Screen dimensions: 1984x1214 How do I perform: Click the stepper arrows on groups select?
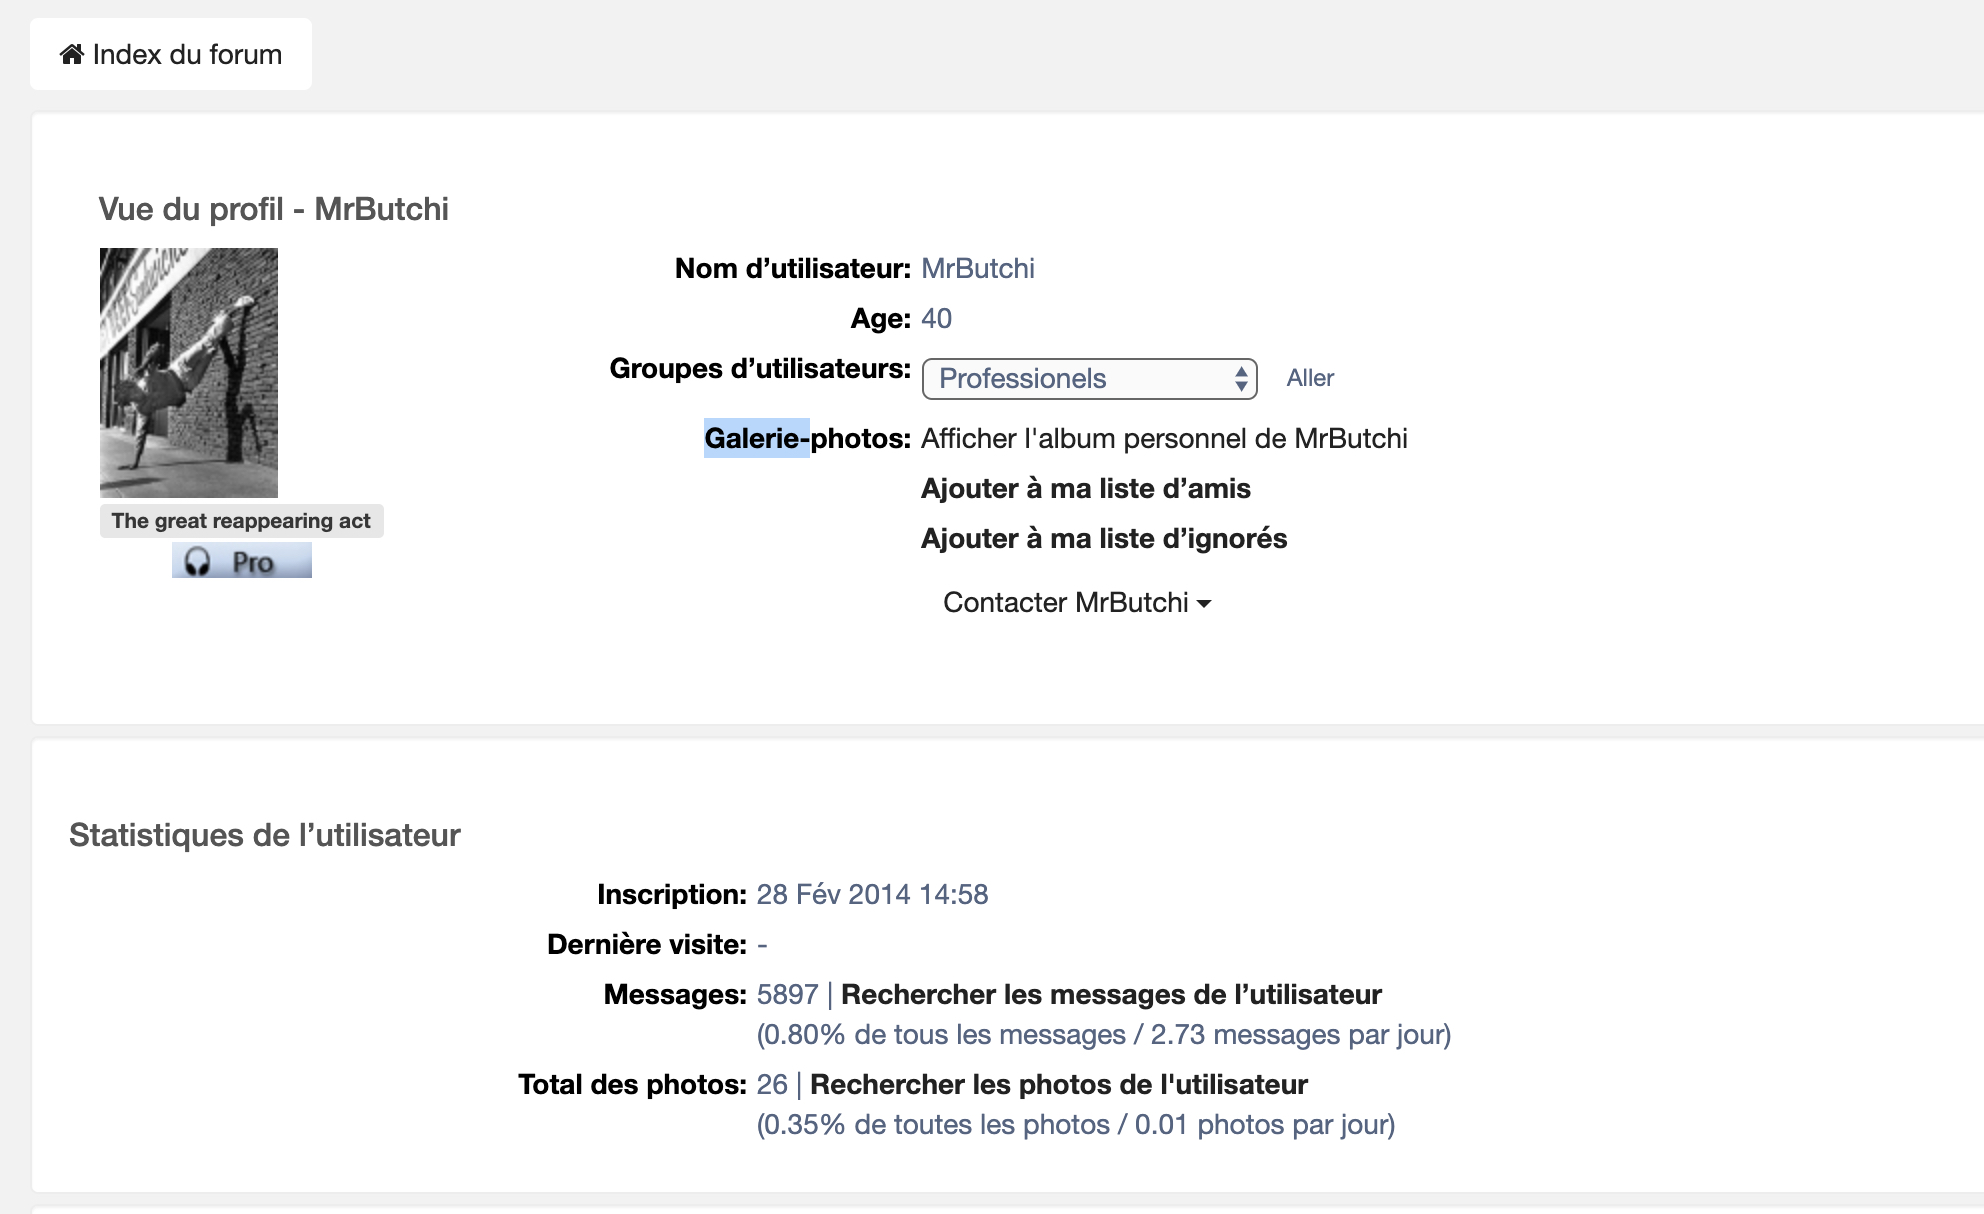(x=1241, y=378)
